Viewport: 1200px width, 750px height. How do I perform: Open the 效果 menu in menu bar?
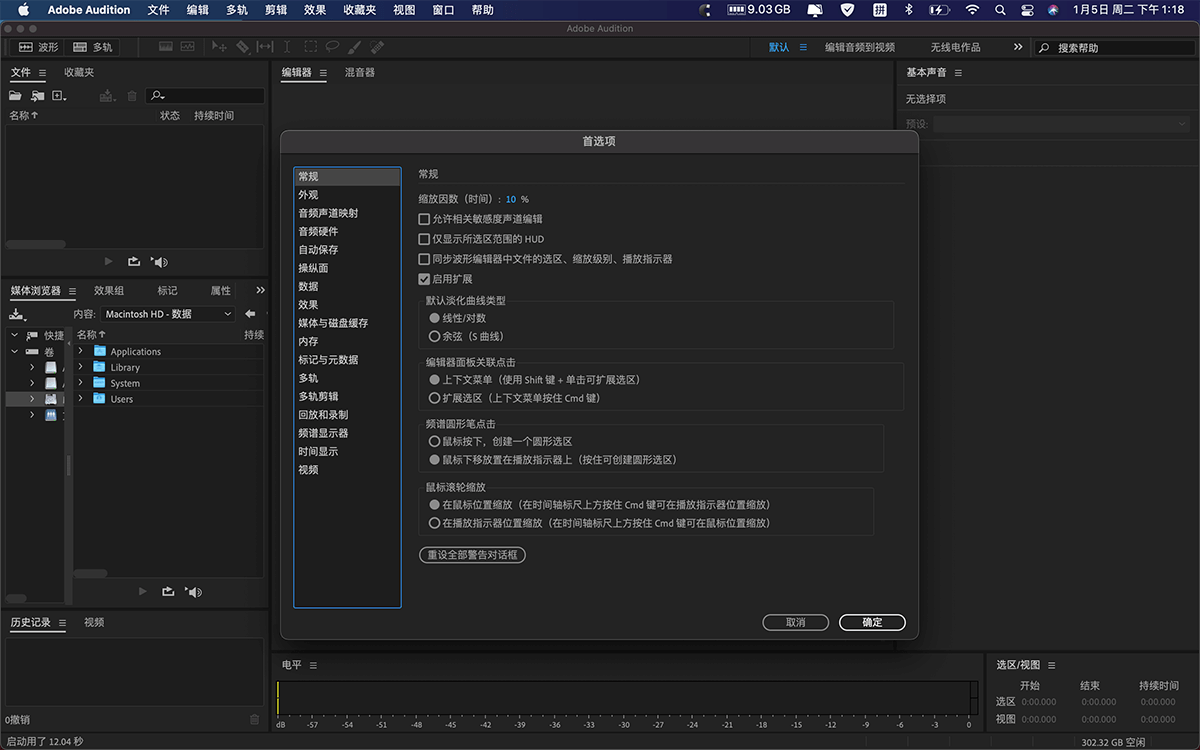pos(314,10)
